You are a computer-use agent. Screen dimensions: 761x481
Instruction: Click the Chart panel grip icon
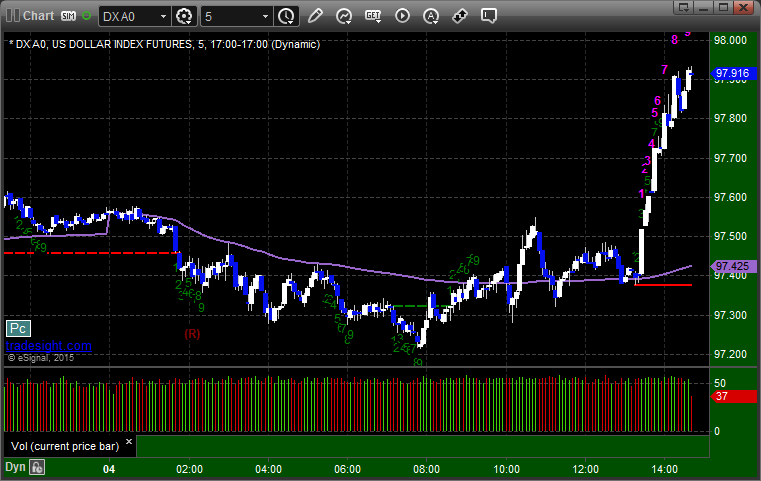click(x=12, y=16)
